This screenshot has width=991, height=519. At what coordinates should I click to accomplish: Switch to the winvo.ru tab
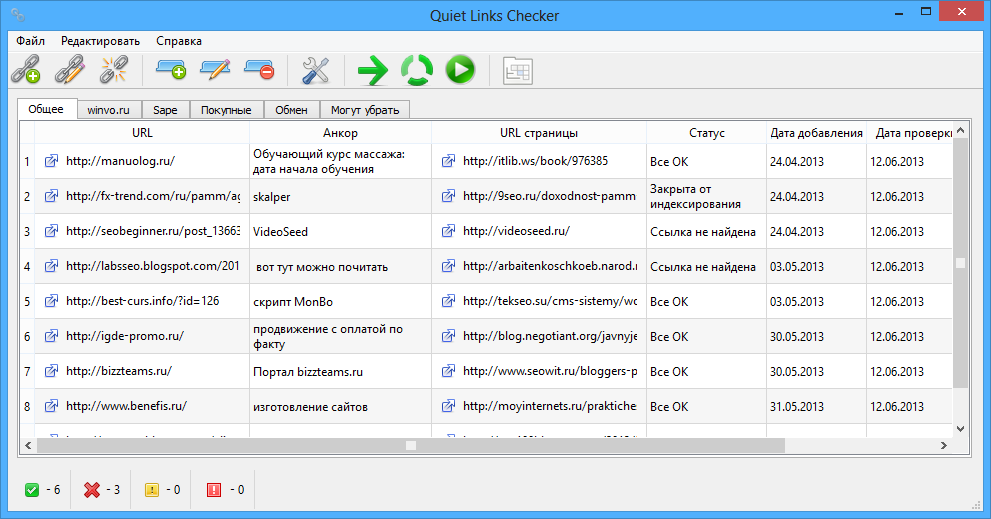click(x=109, y=110)
